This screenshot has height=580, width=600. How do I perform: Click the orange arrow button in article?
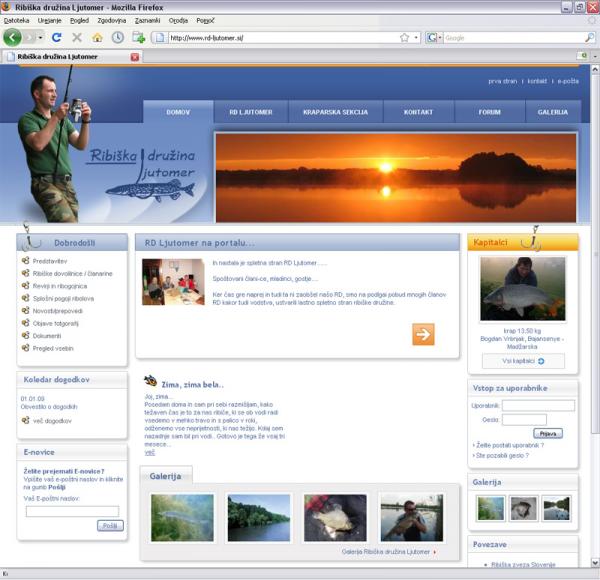coord(423,334)
